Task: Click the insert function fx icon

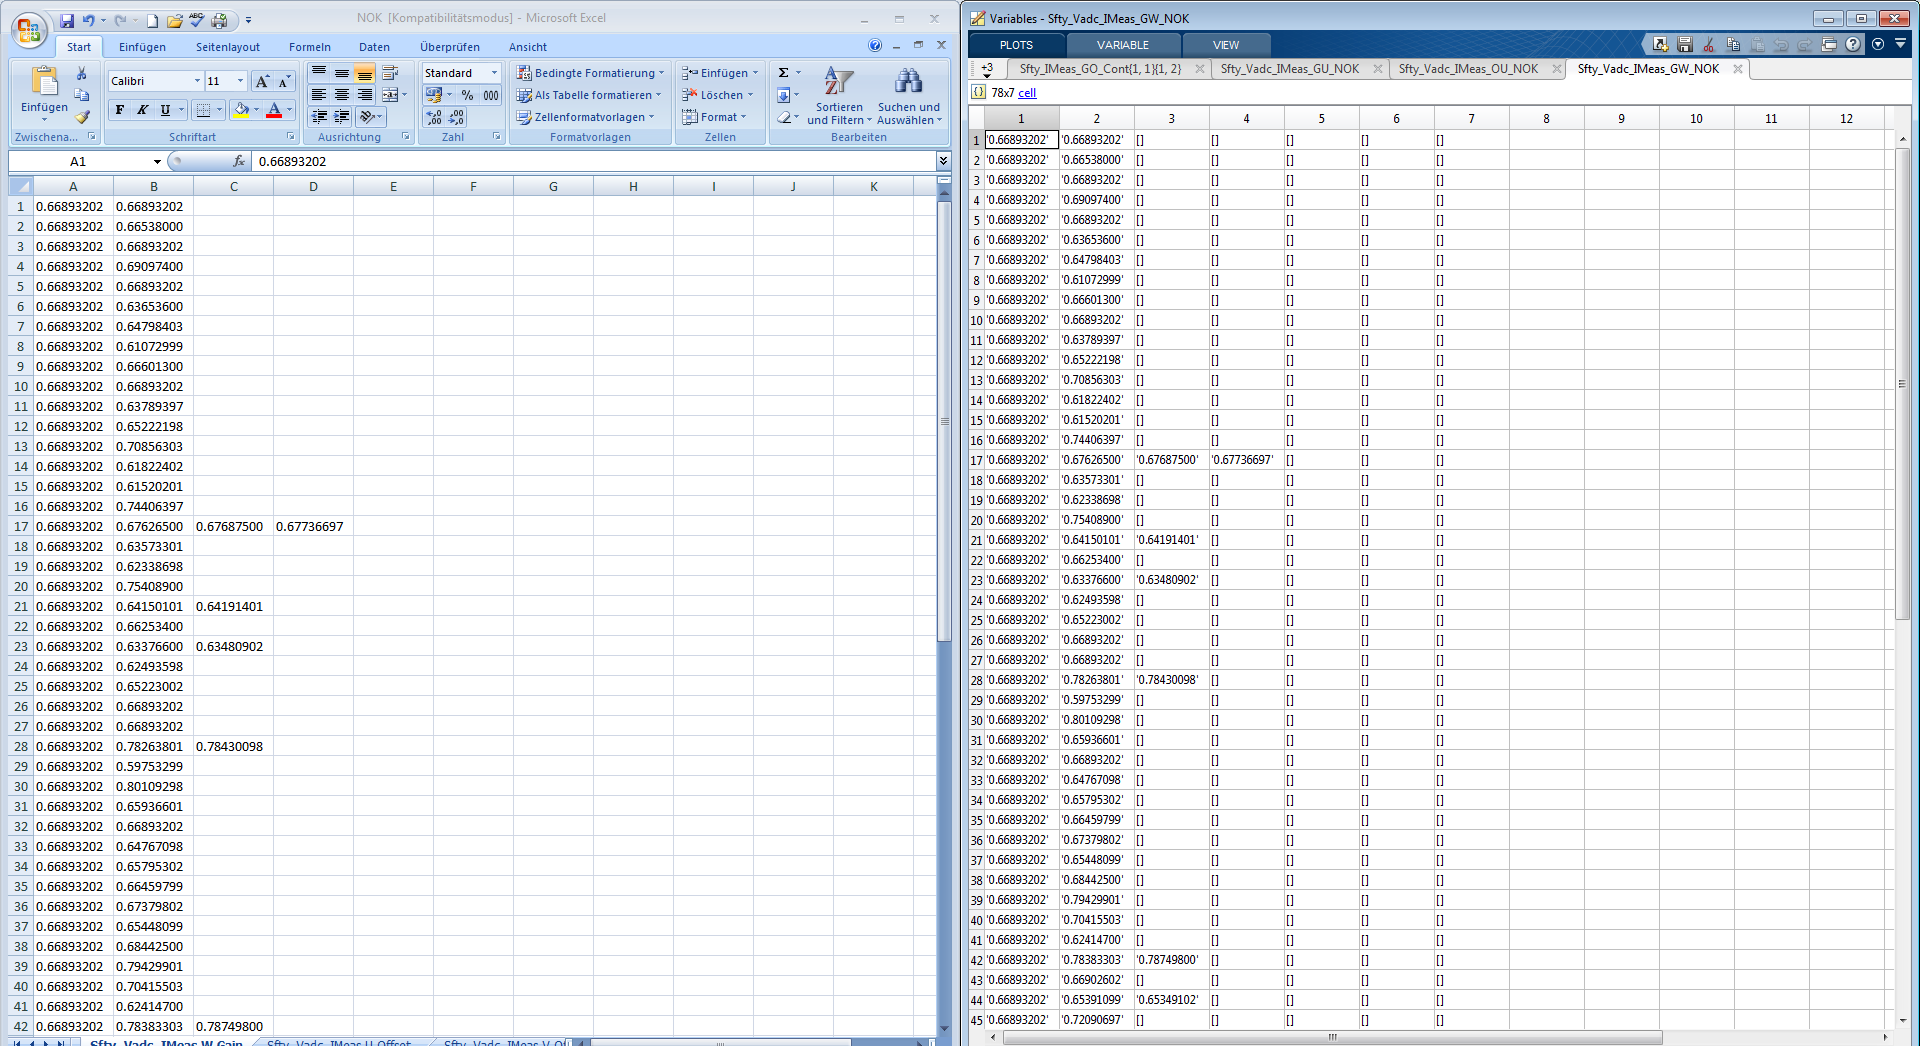Action: tap(239, 161)
